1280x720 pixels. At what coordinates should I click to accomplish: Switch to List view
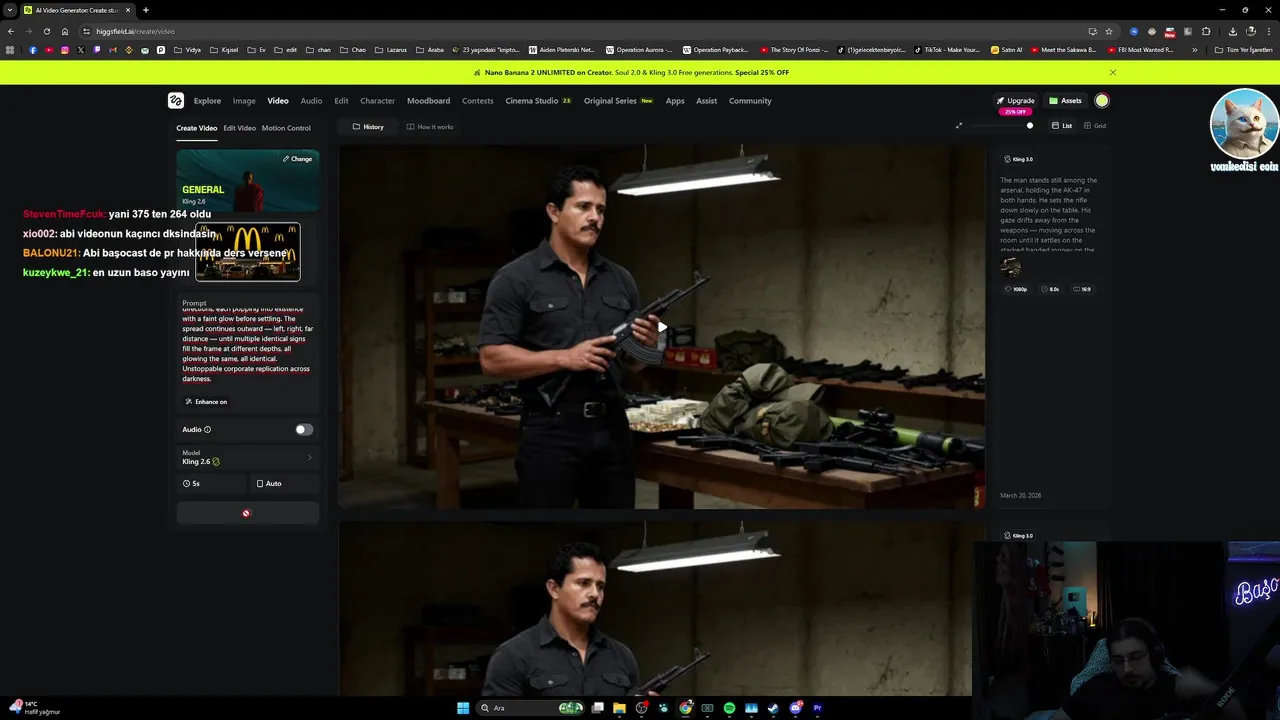[1062, 126]
